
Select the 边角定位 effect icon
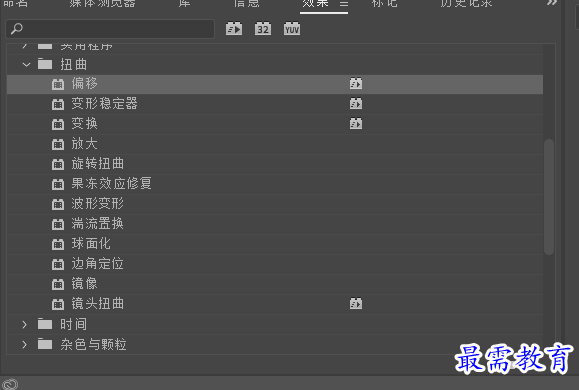pyautogui.click(x=58, y=264)
